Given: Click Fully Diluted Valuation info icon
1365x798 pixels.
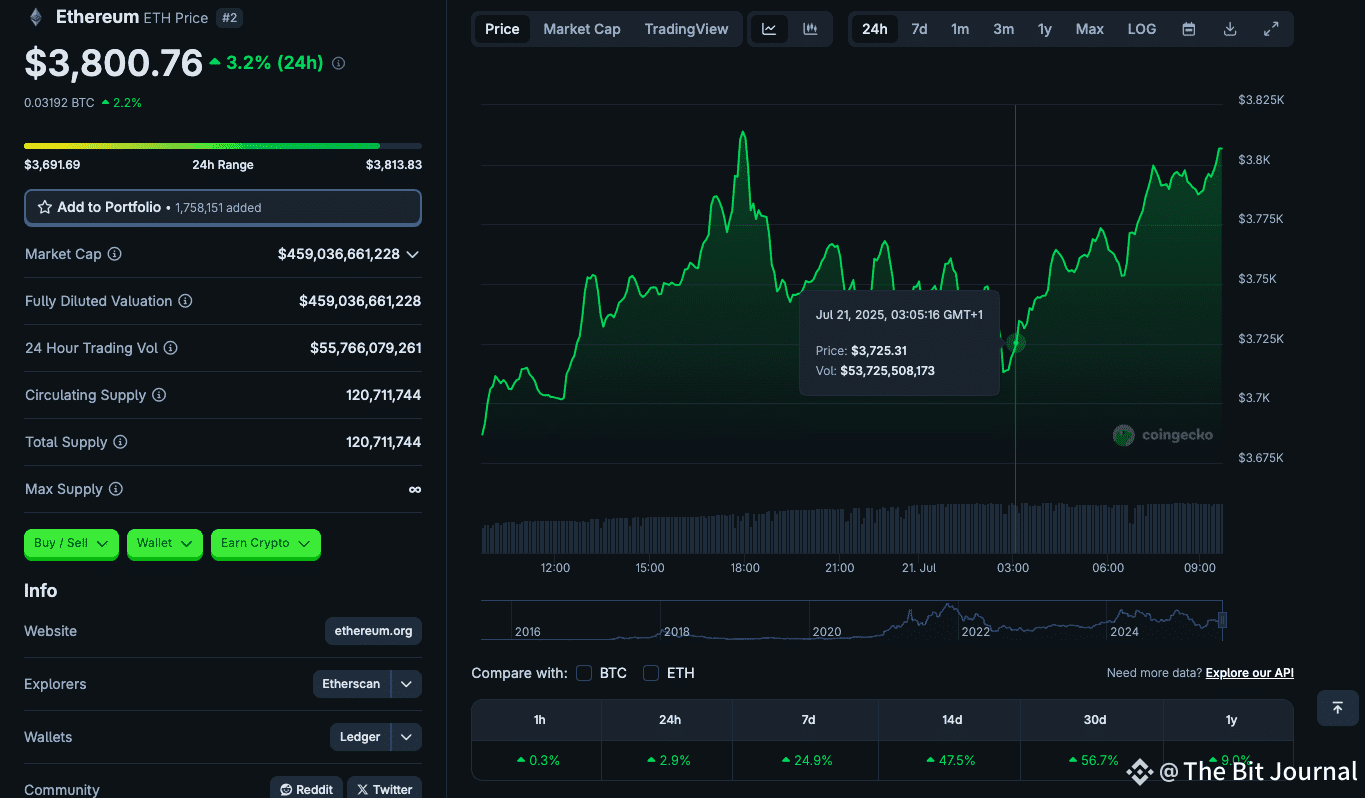Looking at the screenshot, I should coord(185,301).
